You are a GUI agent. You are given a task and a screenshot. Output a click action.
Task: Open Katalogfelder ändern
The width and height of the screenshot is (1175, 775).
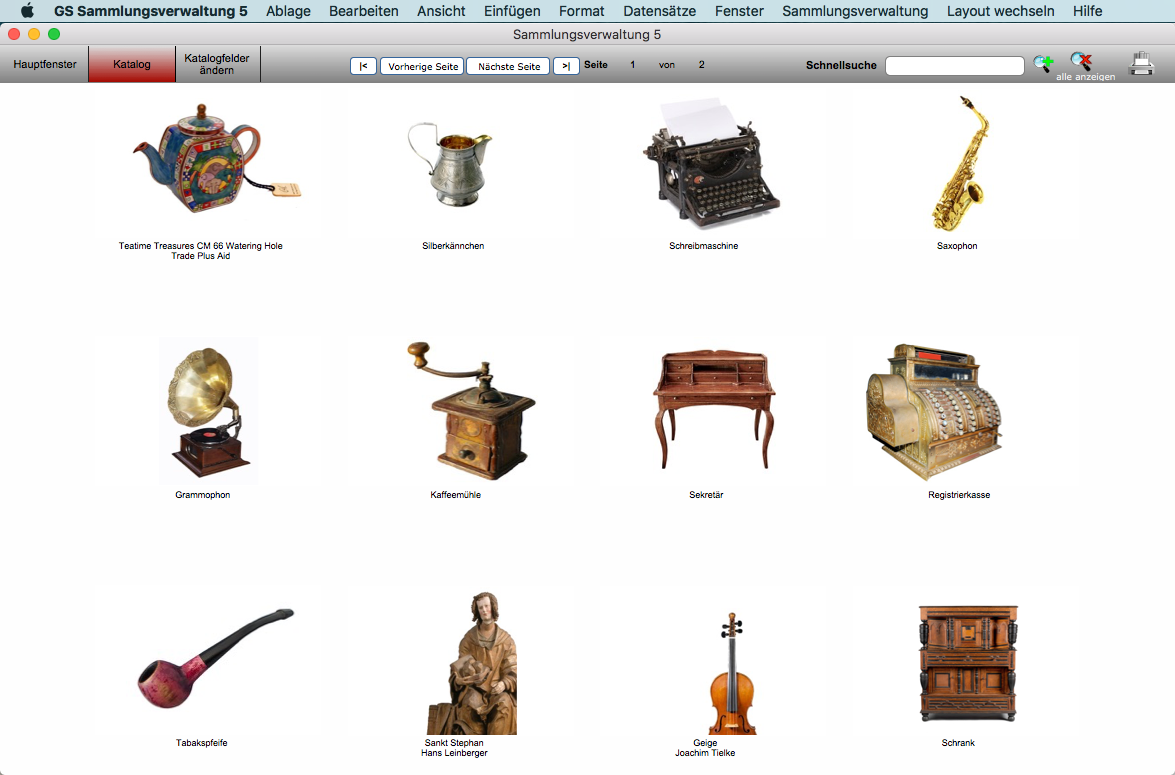[x=217, y=64]
